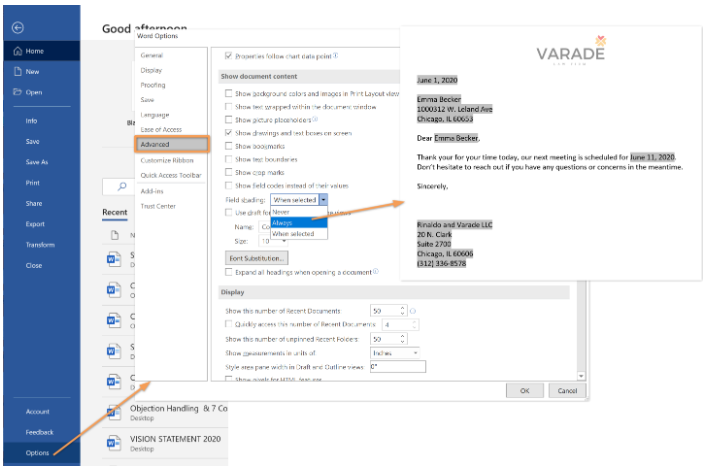Click info icon beside Recent Documents spinner
The width and height of the screenshot is (726, 472).
[x=413, y=311]
